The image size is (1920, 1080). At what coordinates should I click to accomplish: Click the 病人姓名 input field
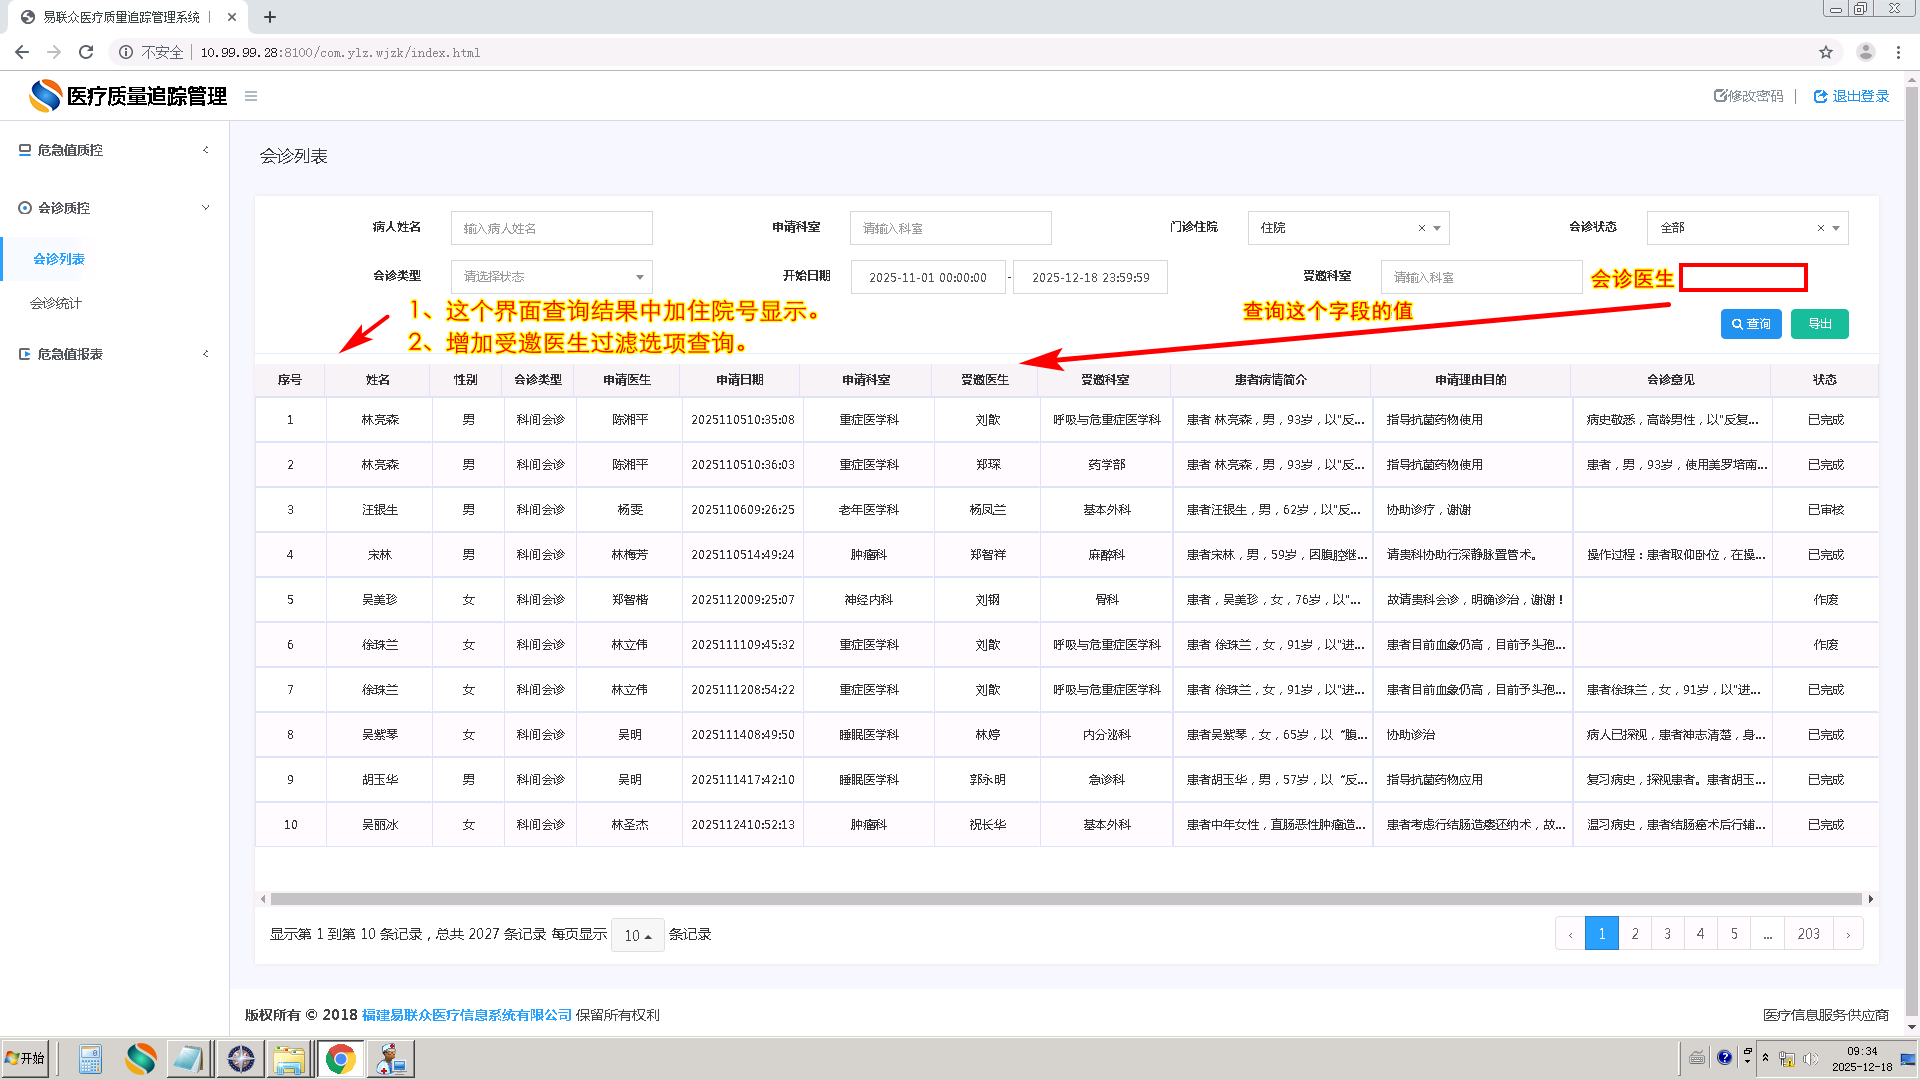pos(551,228)
